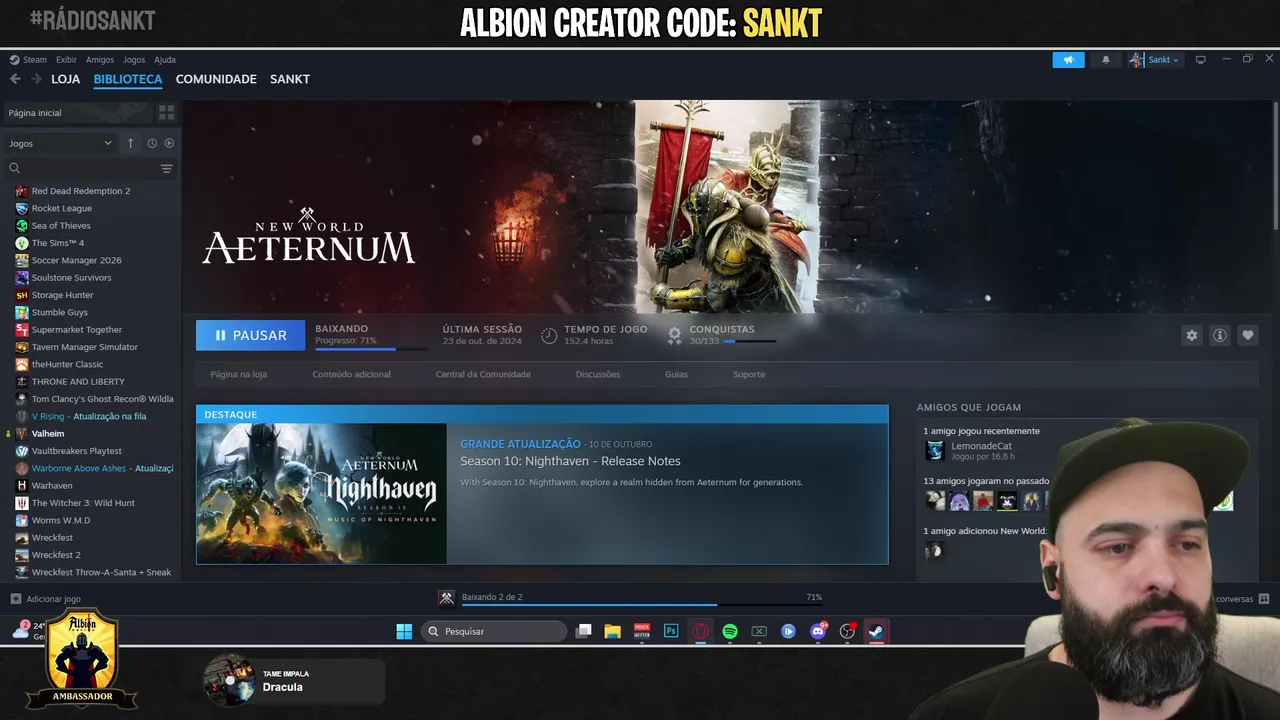Click Adicionar jogo at bottom left
This screenshot has width=1280, height=720.
coord(46,599)
